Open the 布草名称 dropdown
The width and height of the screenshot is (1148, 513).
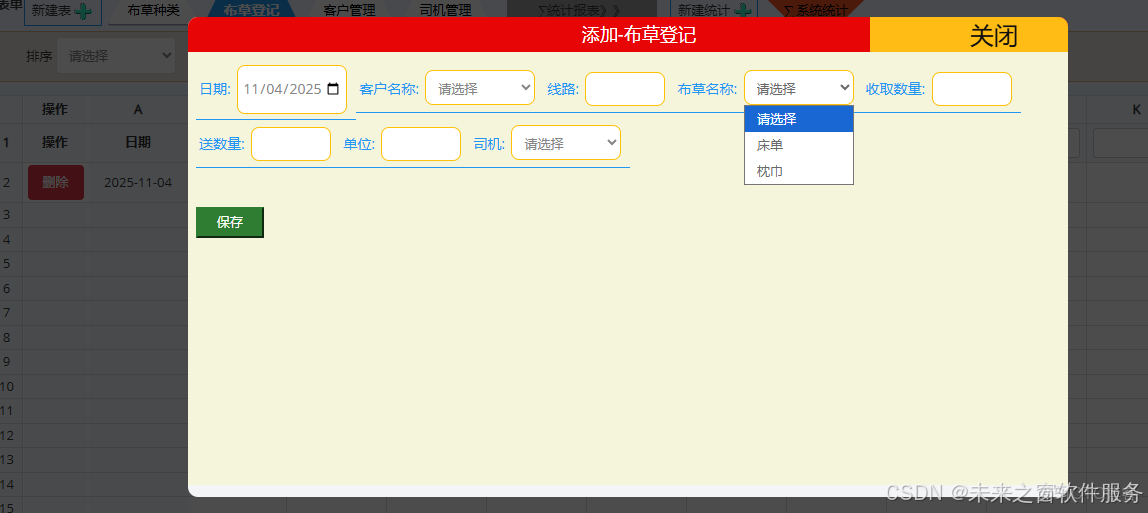click(x=799, y=88)
